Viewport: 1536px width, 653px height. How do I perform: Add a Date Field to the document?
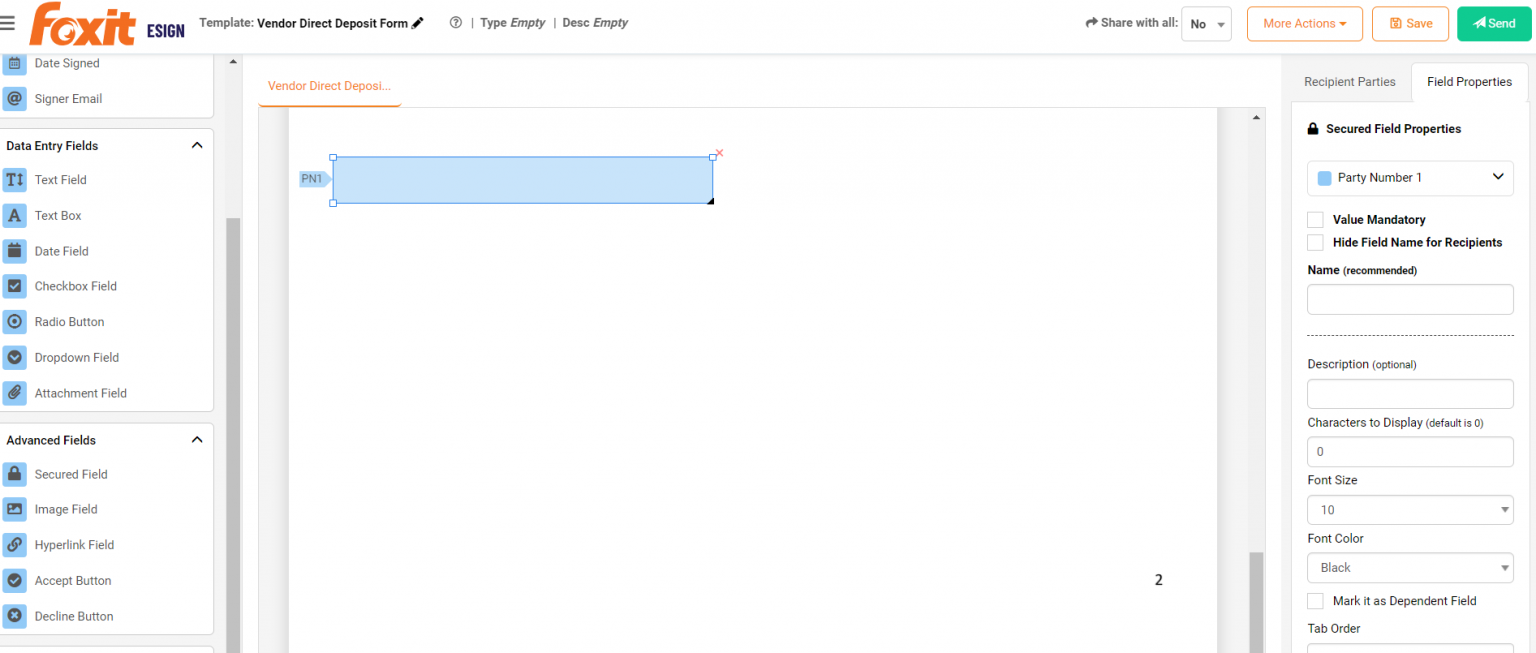click(61, 251)
